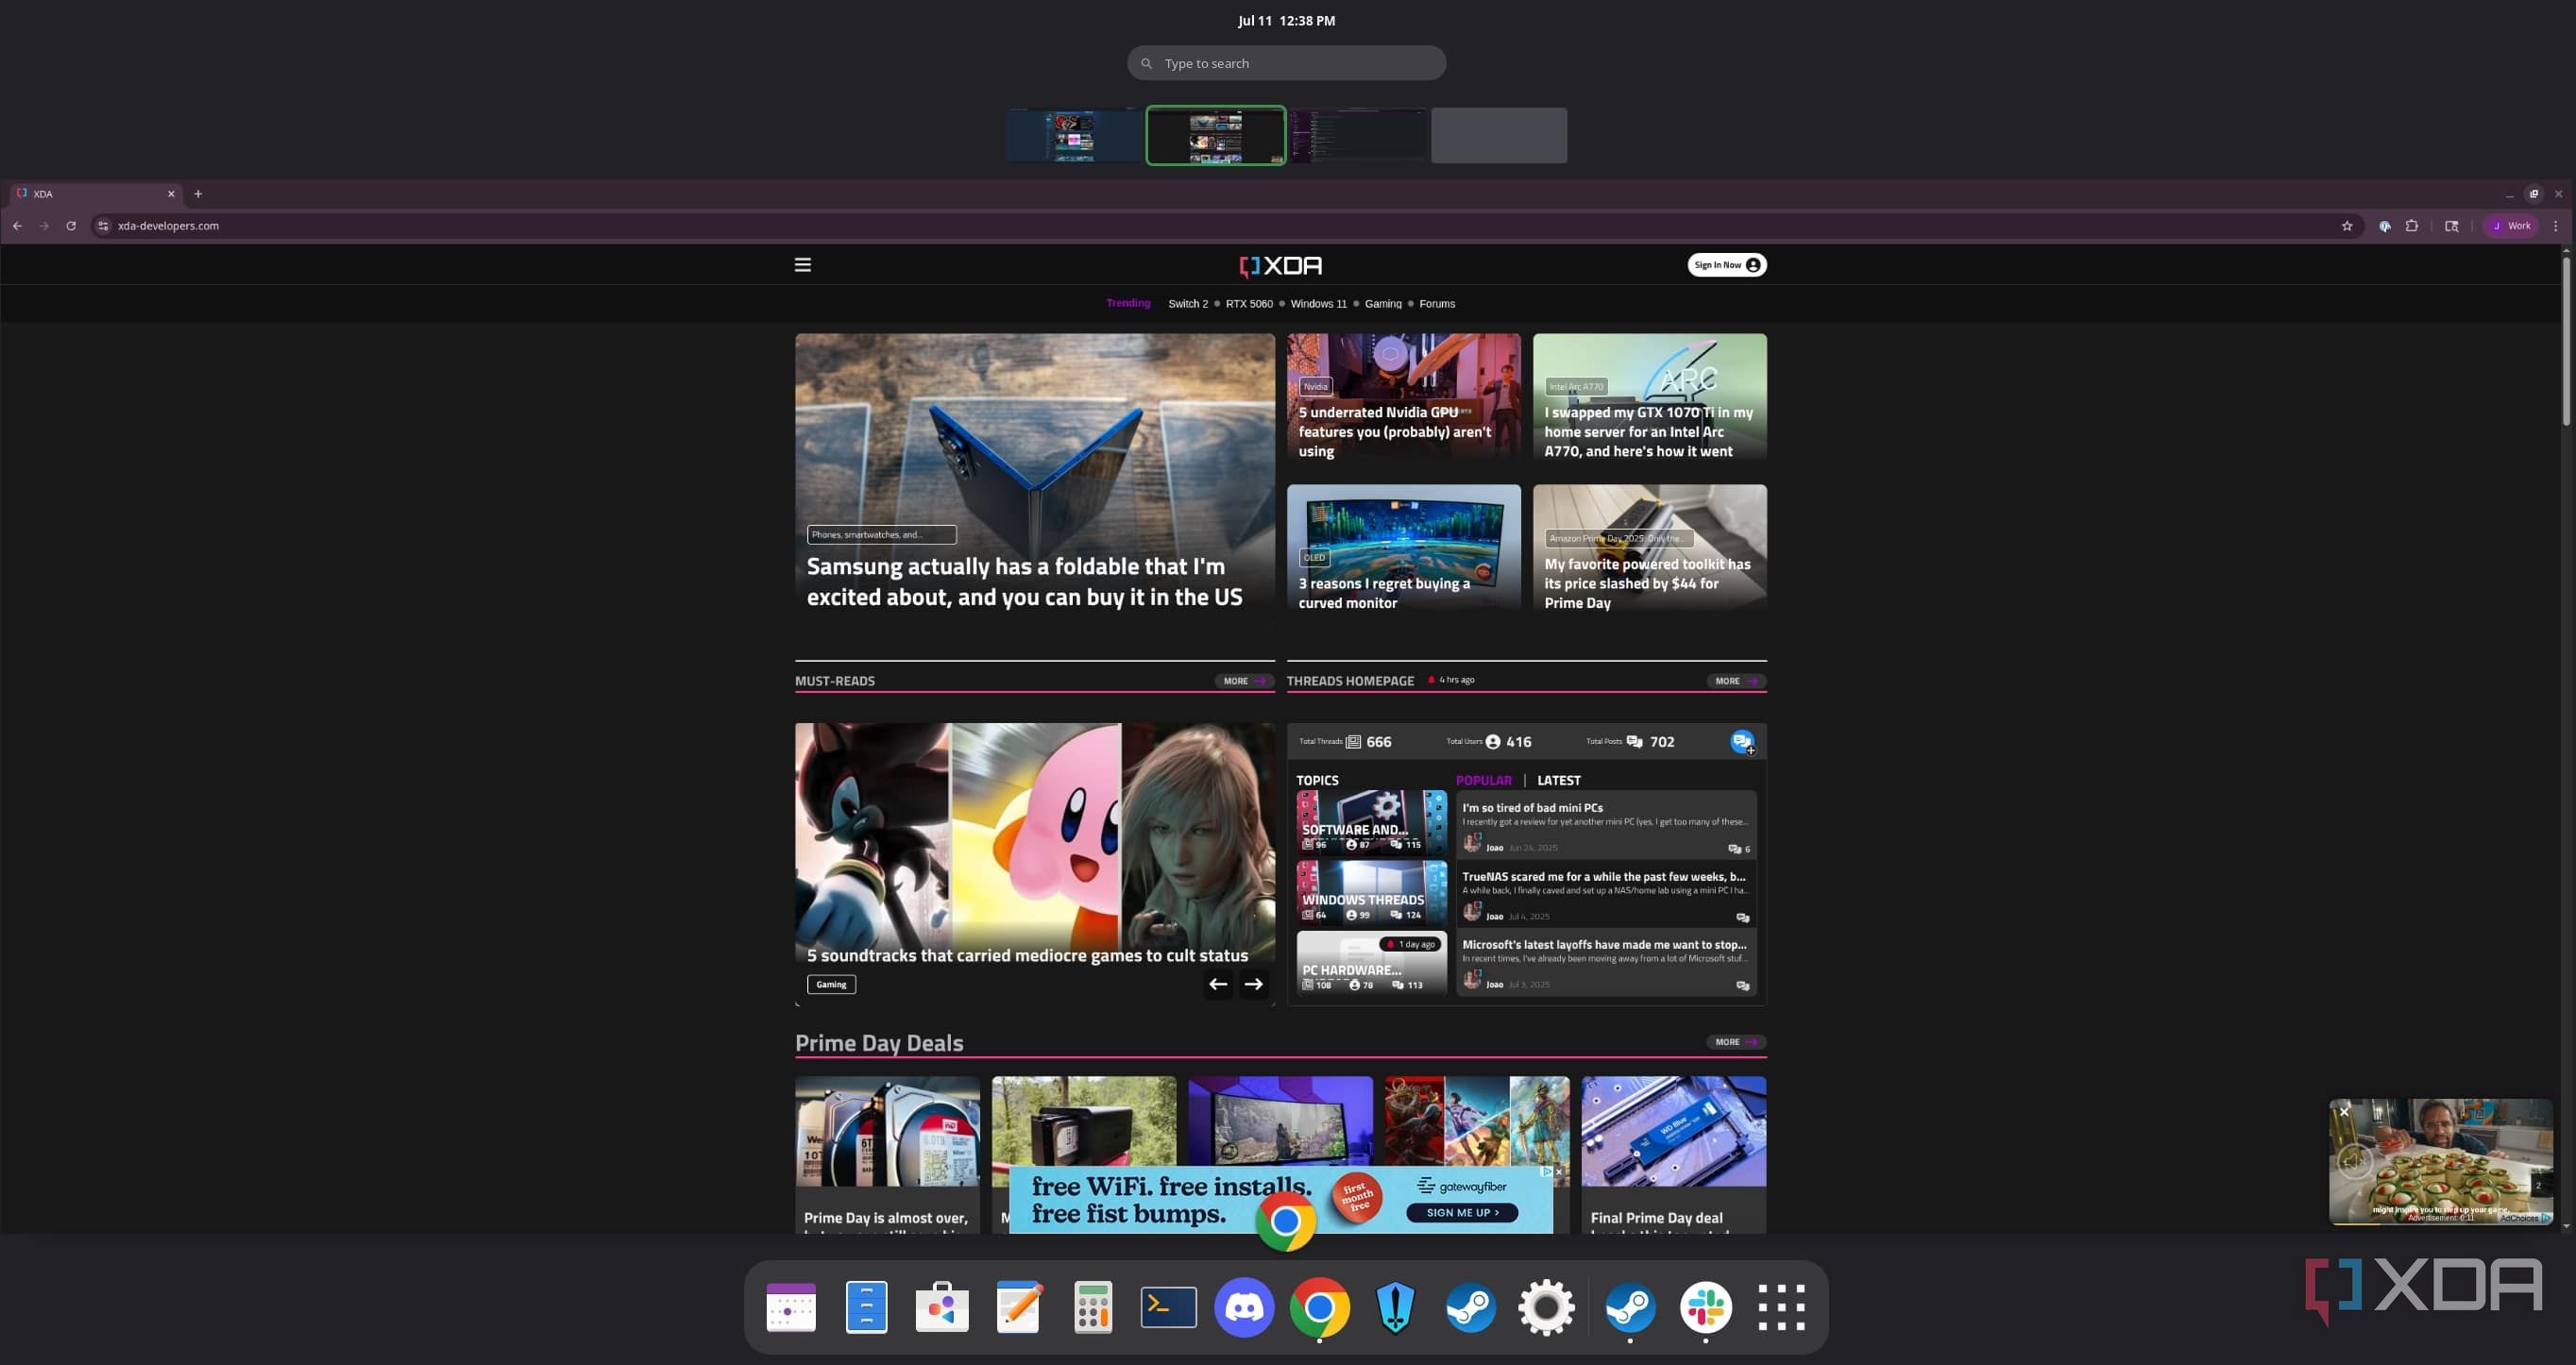
Task: Show all applications grid in the dock
Action: pyautogui.click(x=1781, y=1307)
